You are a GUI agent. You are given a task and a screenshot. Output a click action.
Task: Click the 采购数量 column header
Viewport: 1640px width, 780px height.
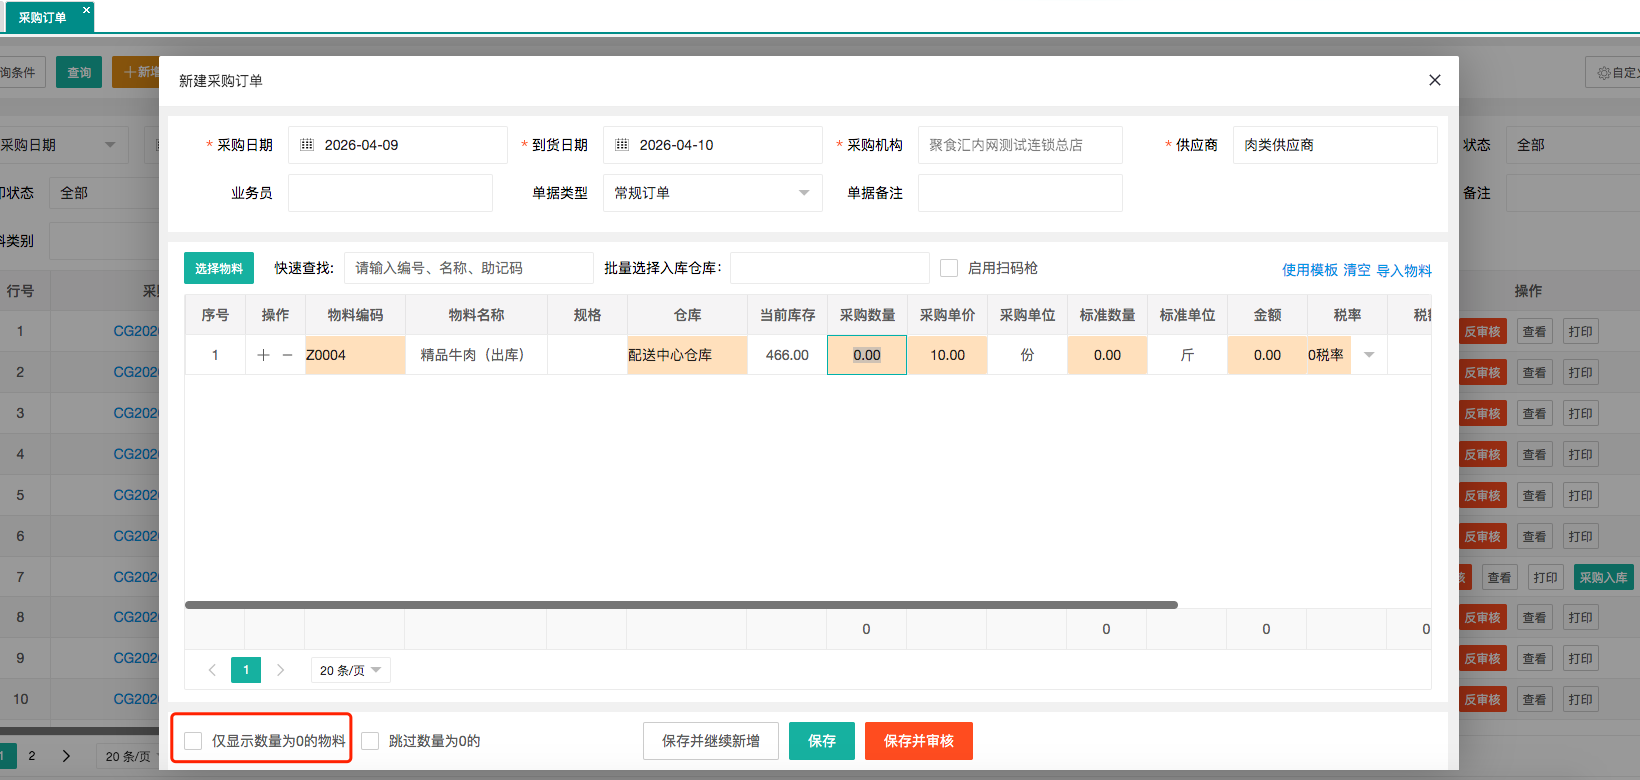(867, 315)
